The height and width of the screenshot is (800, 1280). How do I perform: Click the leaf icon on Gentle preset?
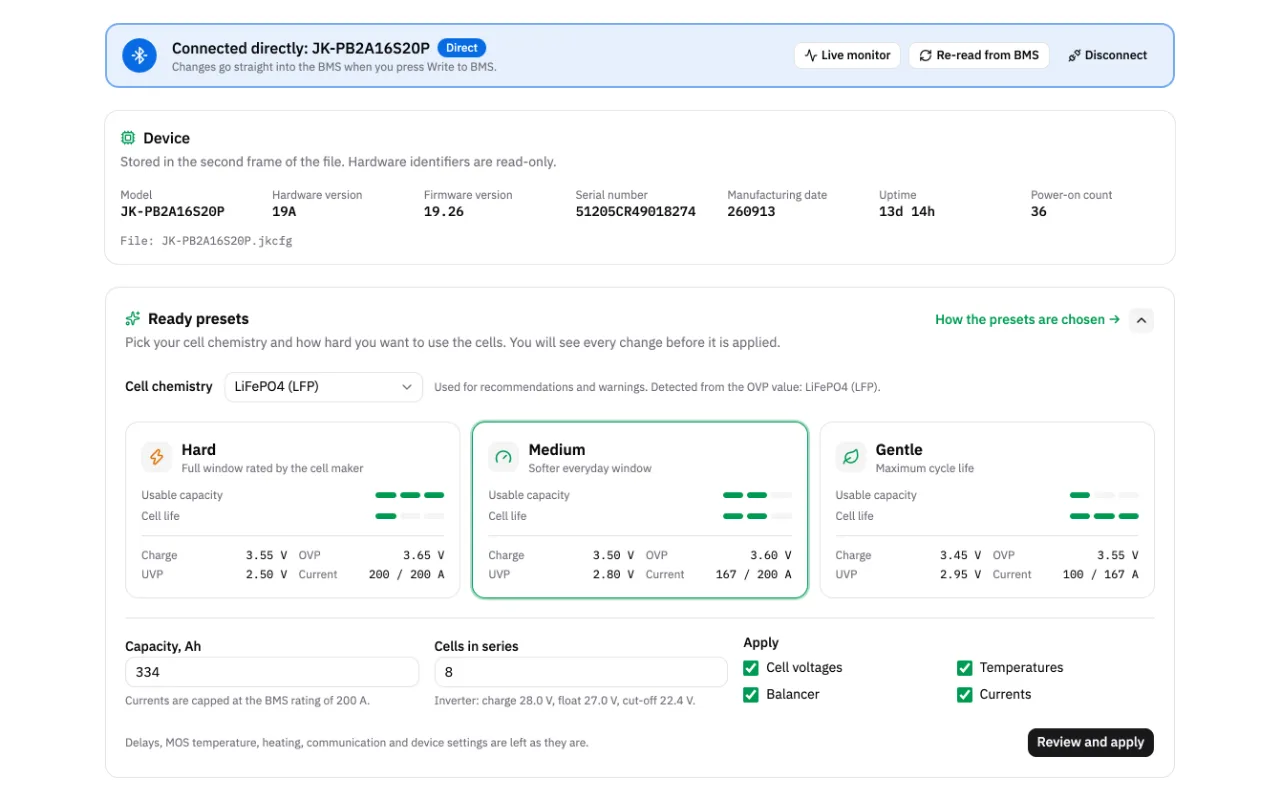pos(851,458)
